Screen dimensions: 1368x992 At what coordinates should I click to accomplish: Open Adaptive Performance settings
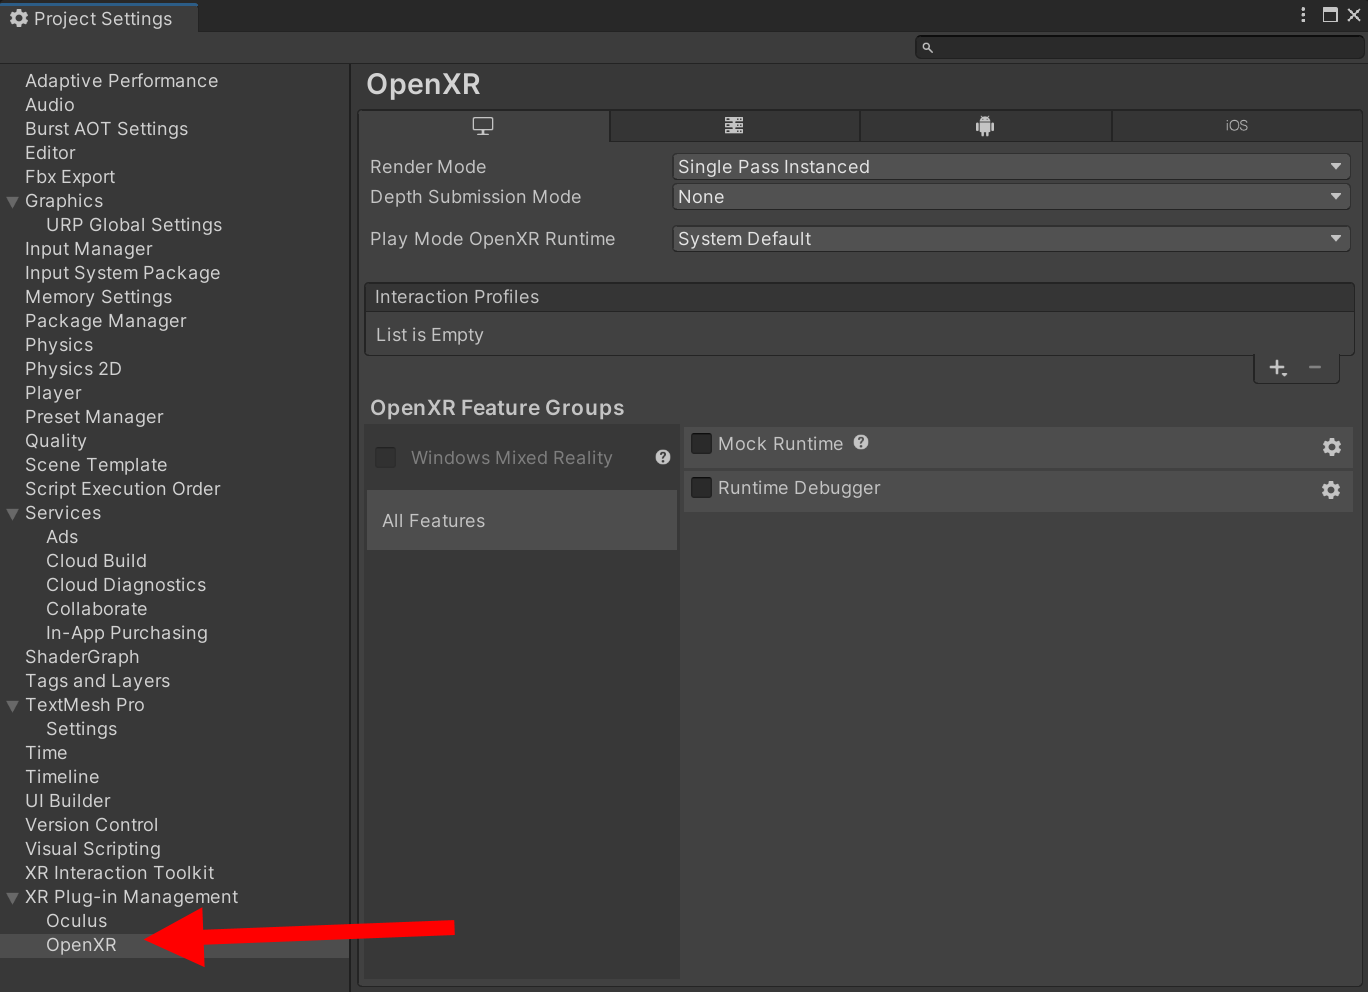click(121, 81)
